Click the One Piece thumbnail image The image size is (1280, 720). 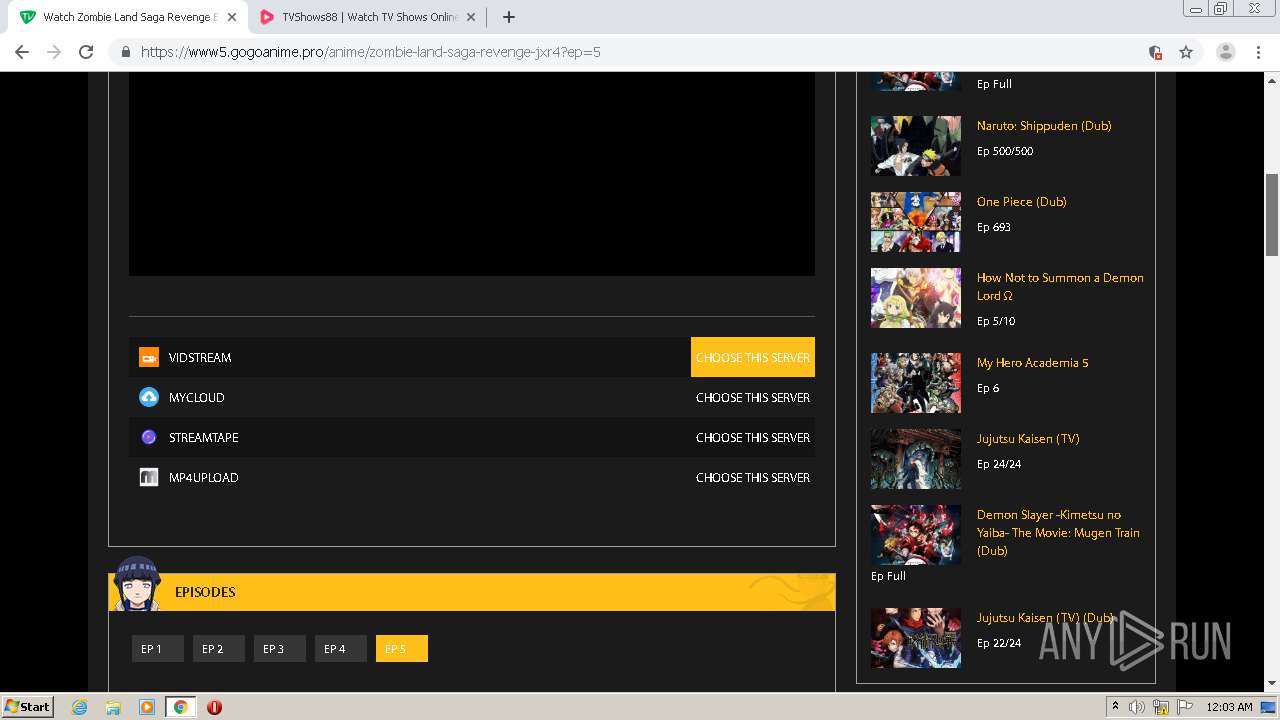915,222
